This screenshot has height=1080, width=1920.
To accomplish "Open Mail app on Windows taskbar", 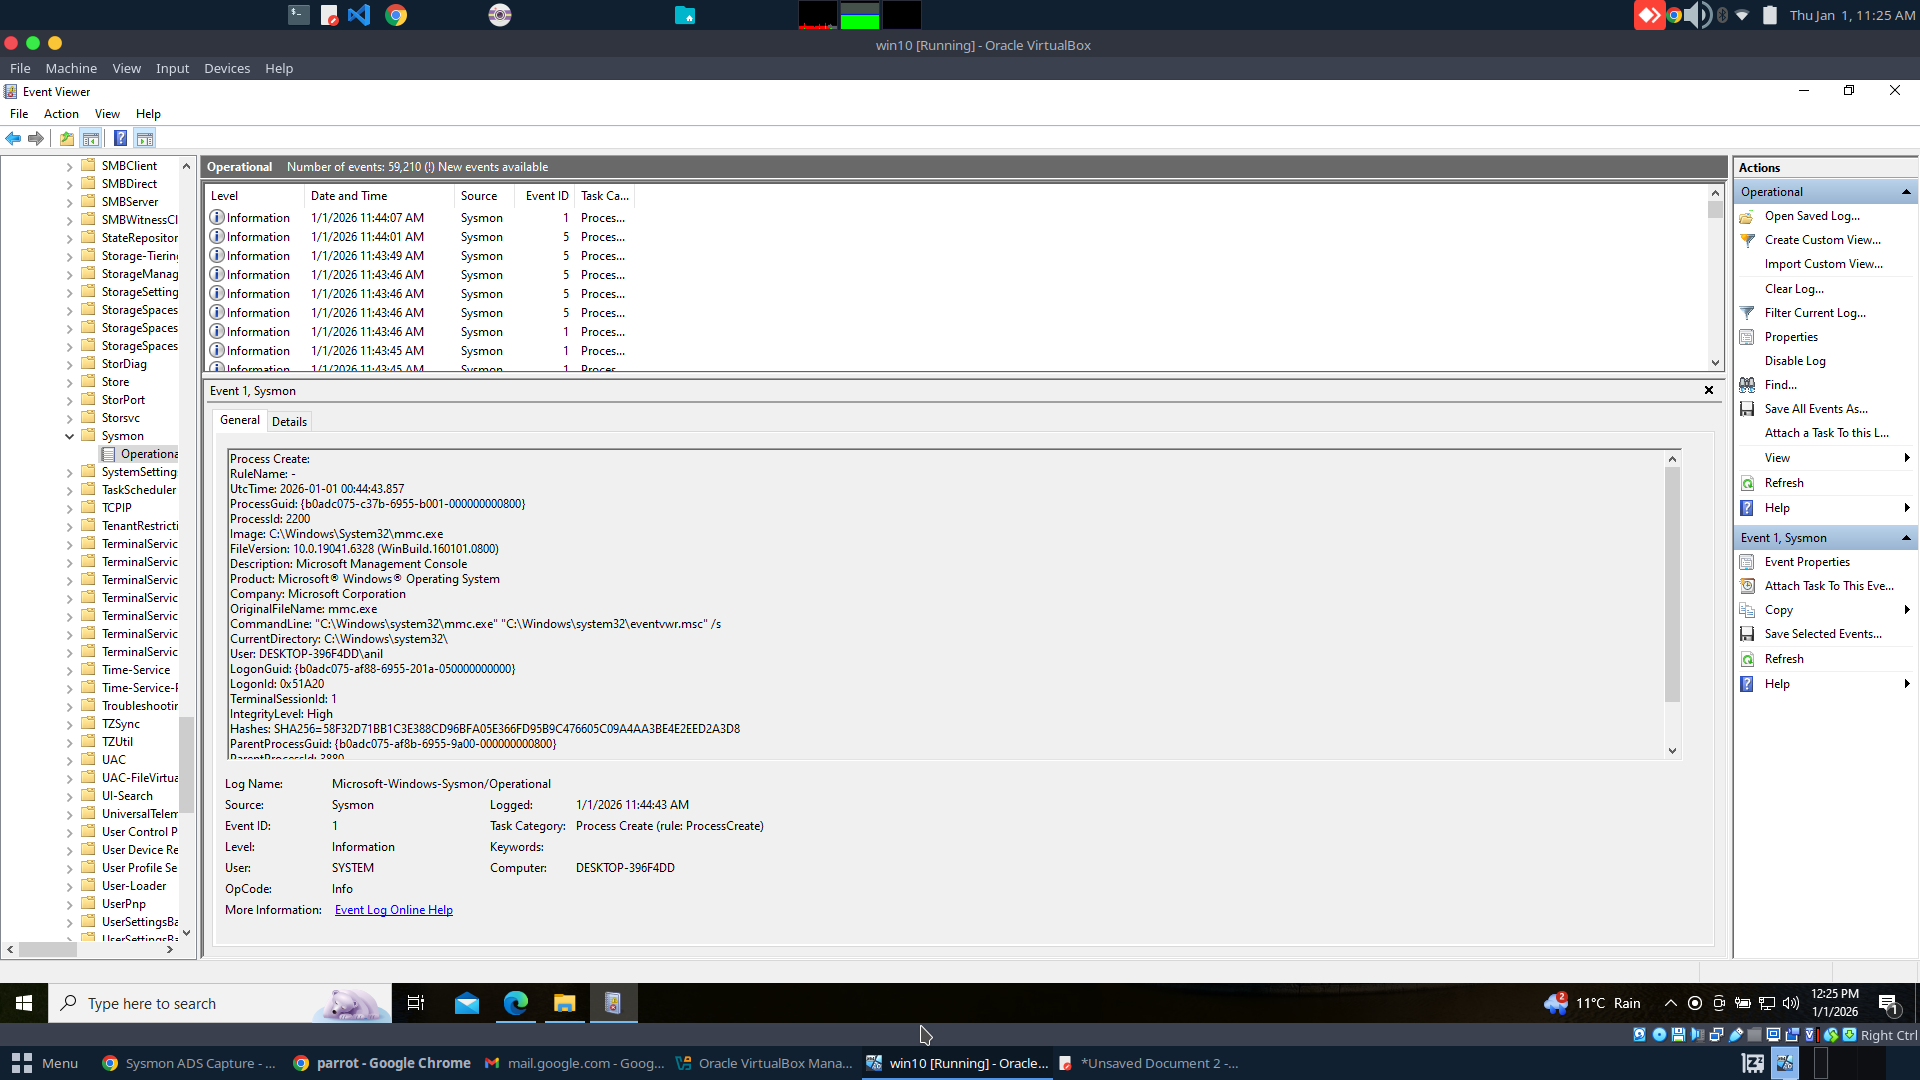I will [x=467, y=1003].
